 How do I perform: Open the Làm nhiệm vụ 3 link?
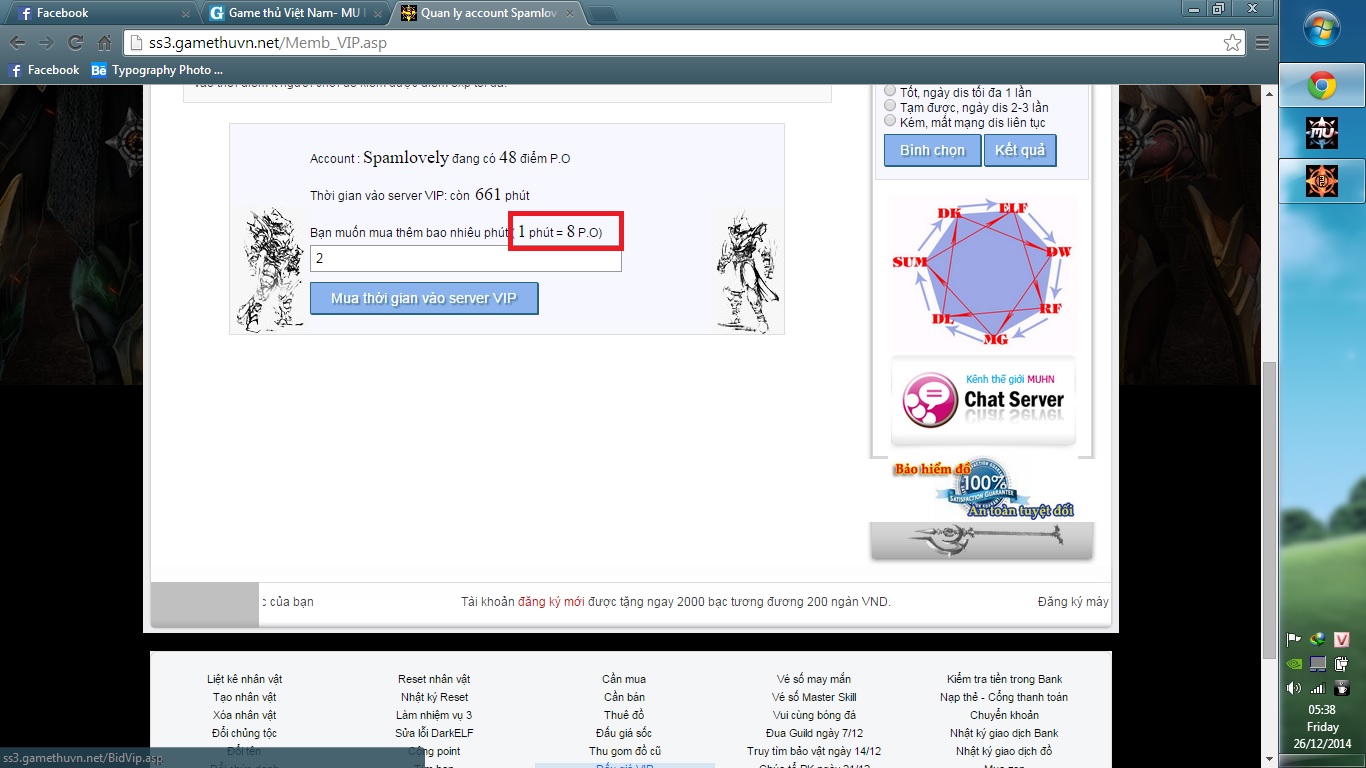434,715
